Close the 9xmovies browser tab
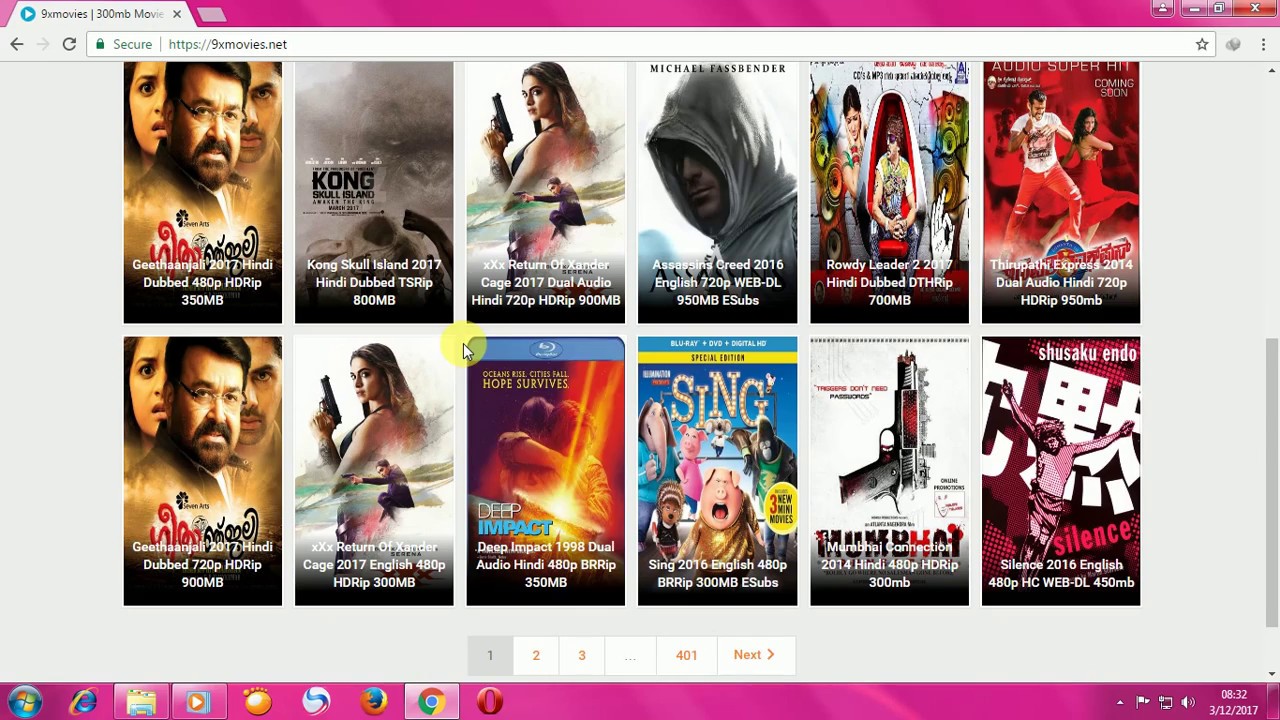Image resolution: width=1280 pixels, height=720 pixels. click(177, 14)
